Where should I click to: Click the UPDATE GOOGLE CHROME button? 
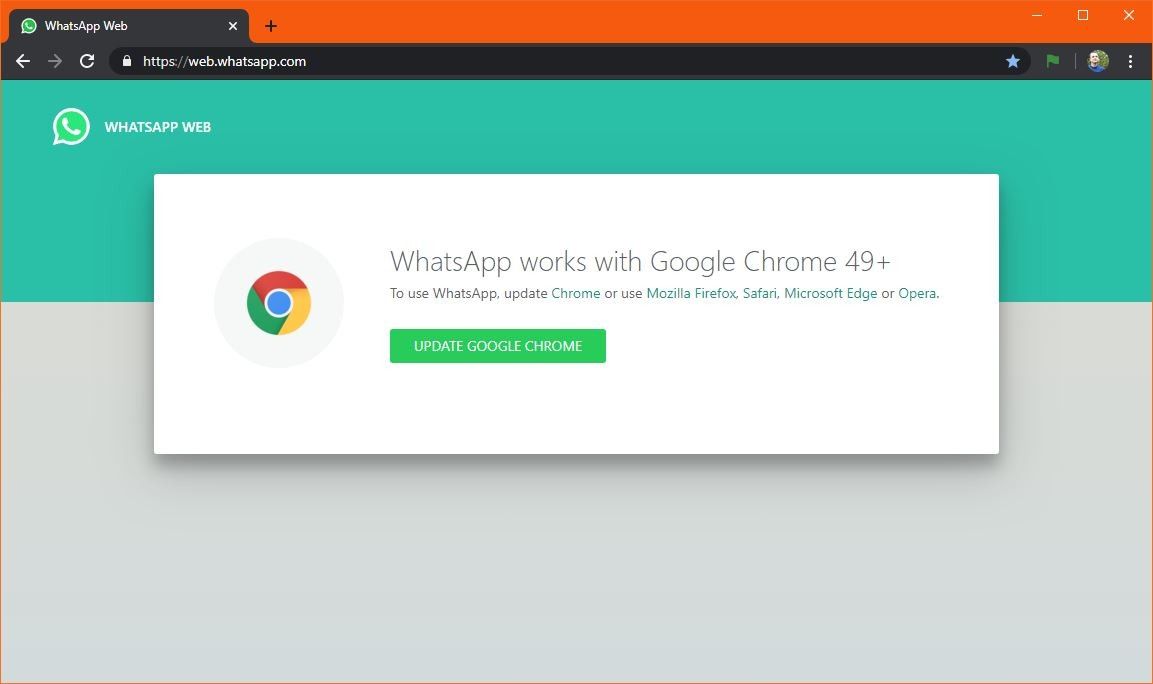(x=497, y=345)
